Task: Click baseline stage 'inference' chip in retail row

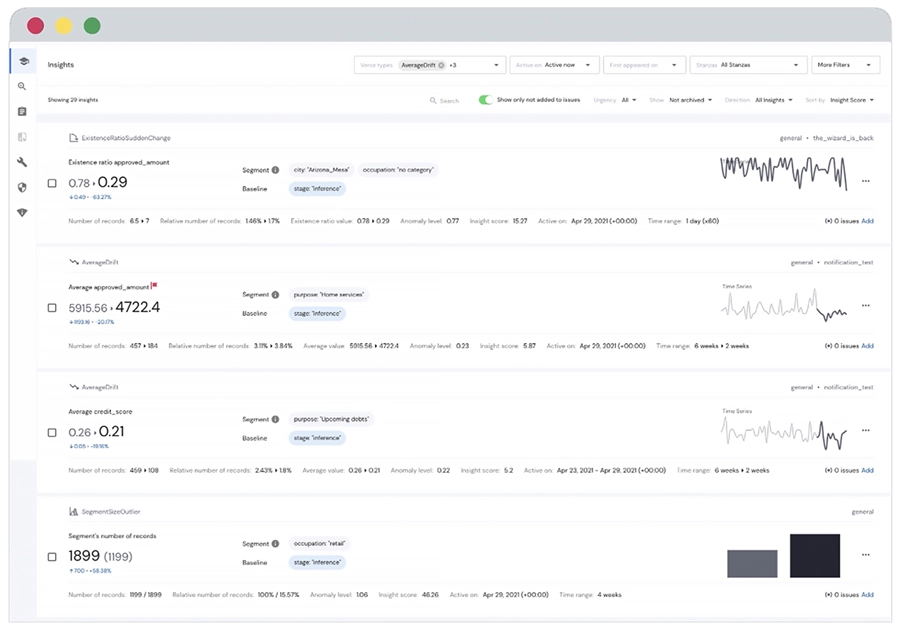Action: 317,562
